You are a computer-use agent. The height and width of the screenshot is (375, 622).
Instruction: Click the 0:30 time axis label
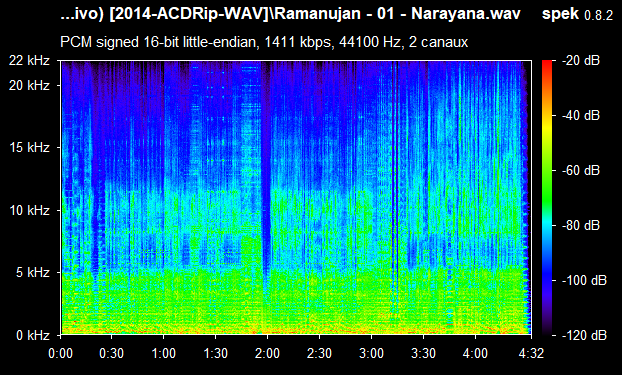112,353
